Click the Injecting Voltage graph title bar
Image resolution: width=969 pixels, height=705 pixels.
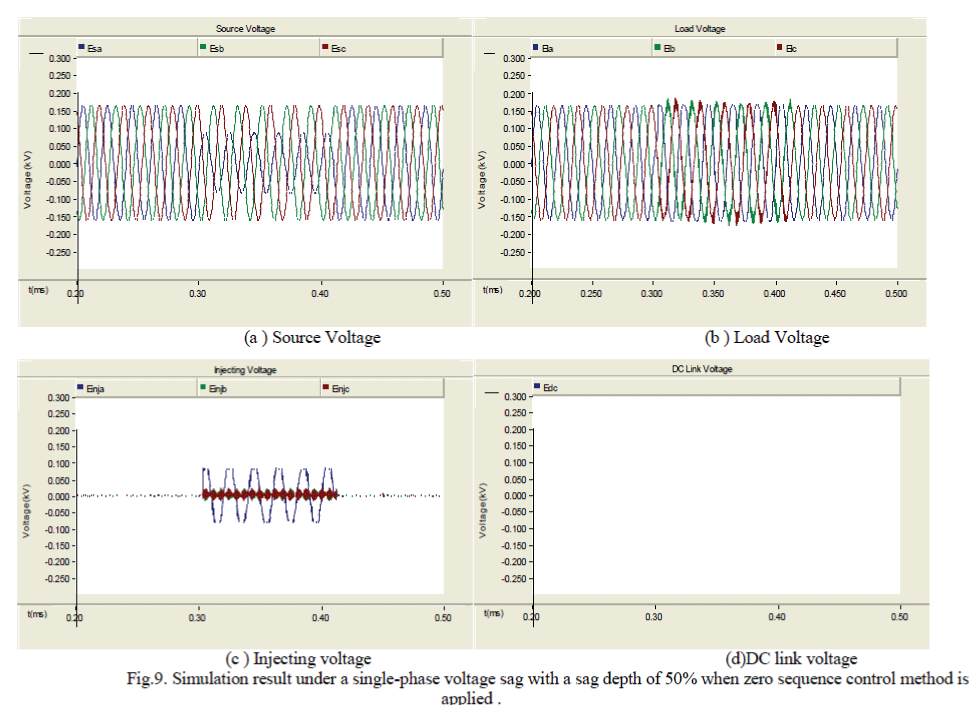246,370
